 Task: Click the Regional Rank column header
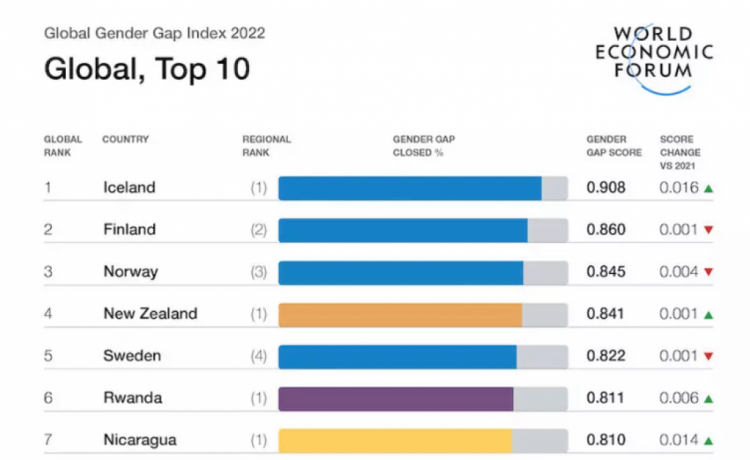pos(266,146)
